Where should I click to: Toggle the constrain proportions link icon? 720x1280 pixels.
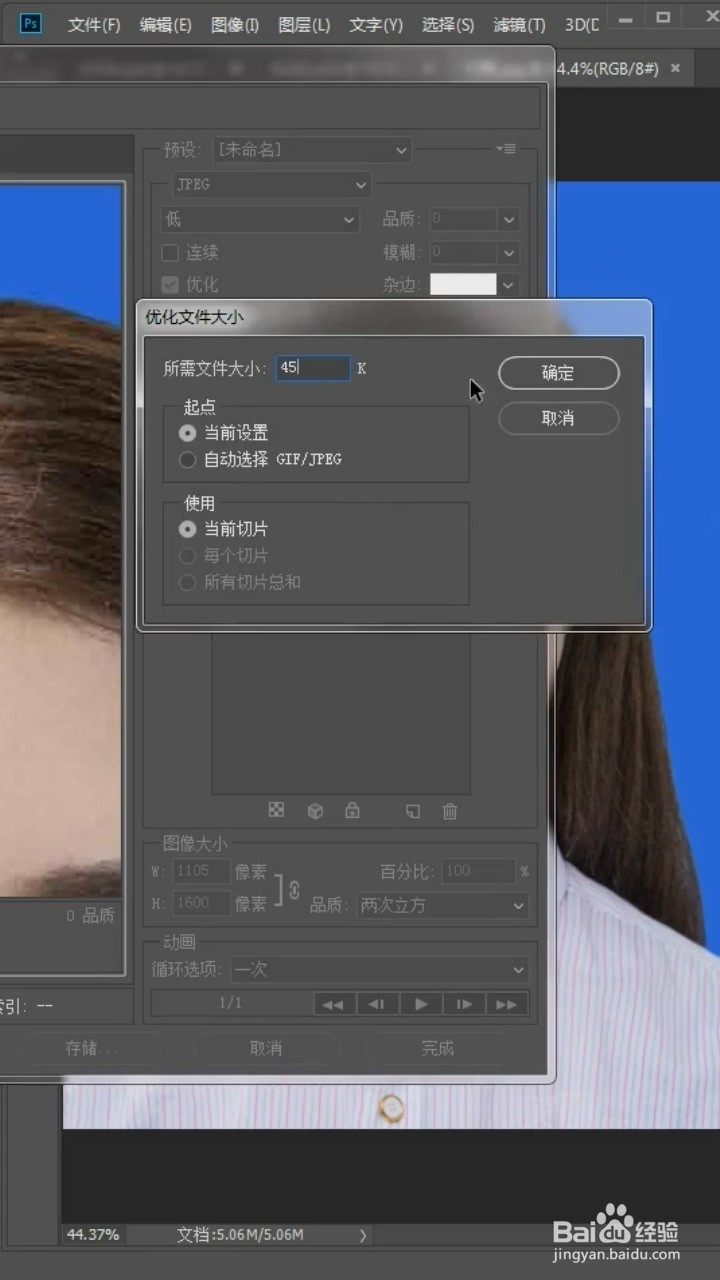294,888
